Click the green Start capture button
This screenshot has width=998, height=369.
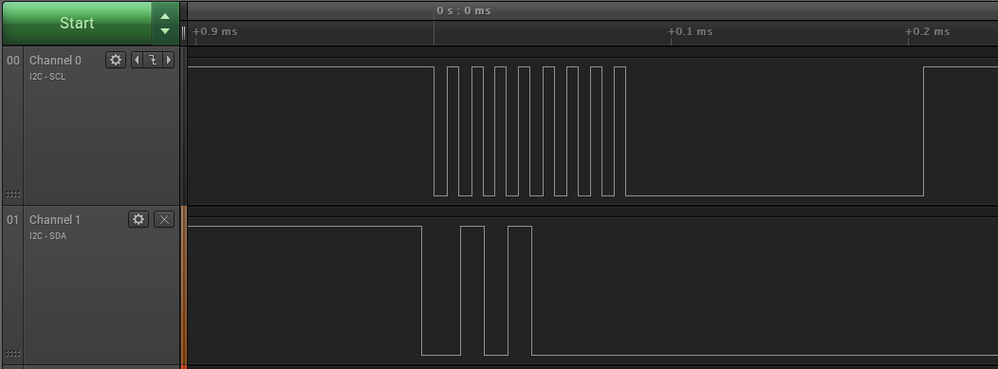[77, 23]
